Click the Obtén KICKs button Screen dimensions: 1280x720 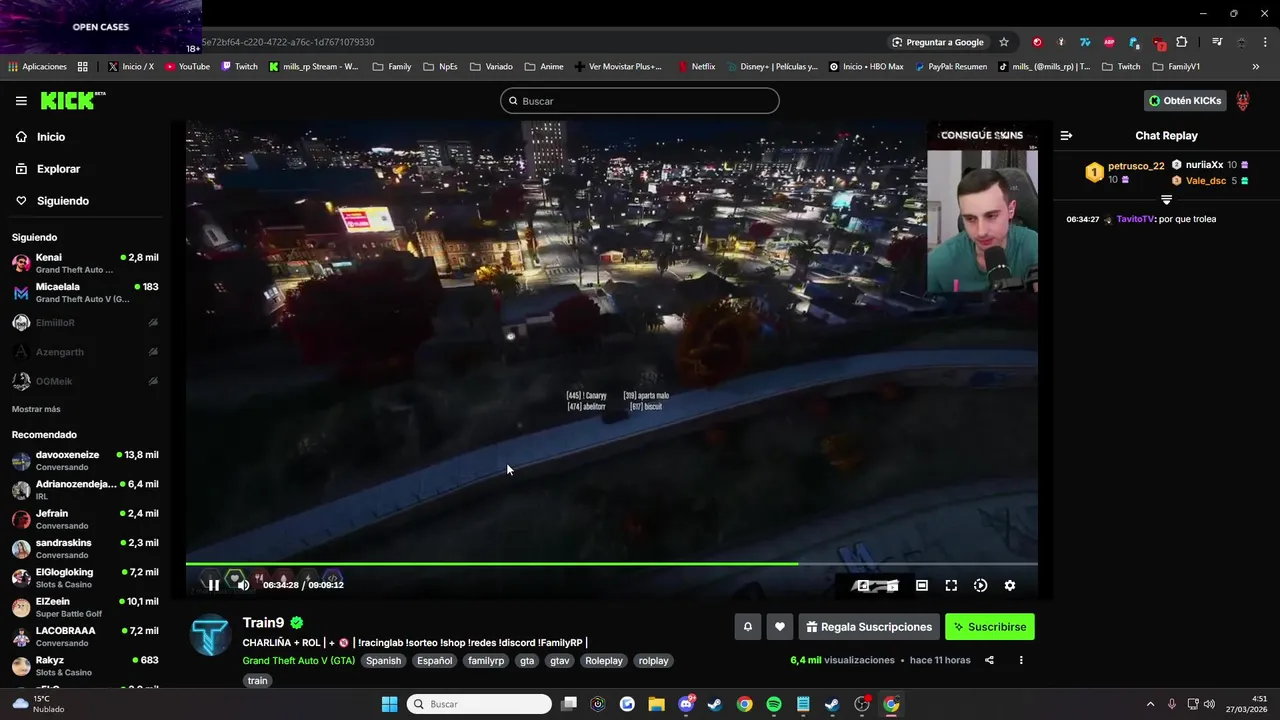coord(1186,101)
